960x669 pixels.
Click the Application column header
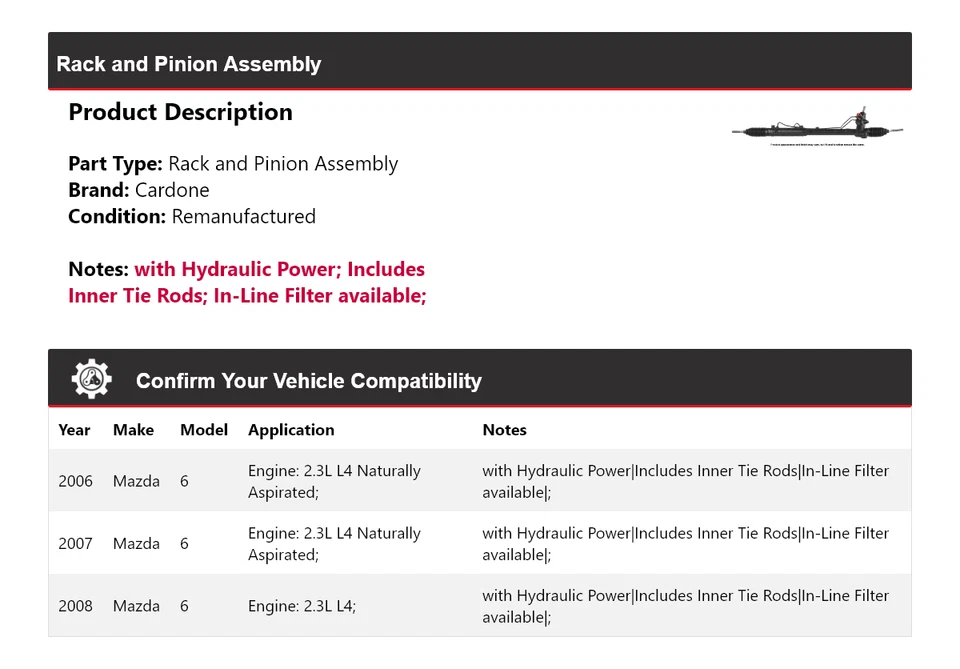[x=291, y=430]
